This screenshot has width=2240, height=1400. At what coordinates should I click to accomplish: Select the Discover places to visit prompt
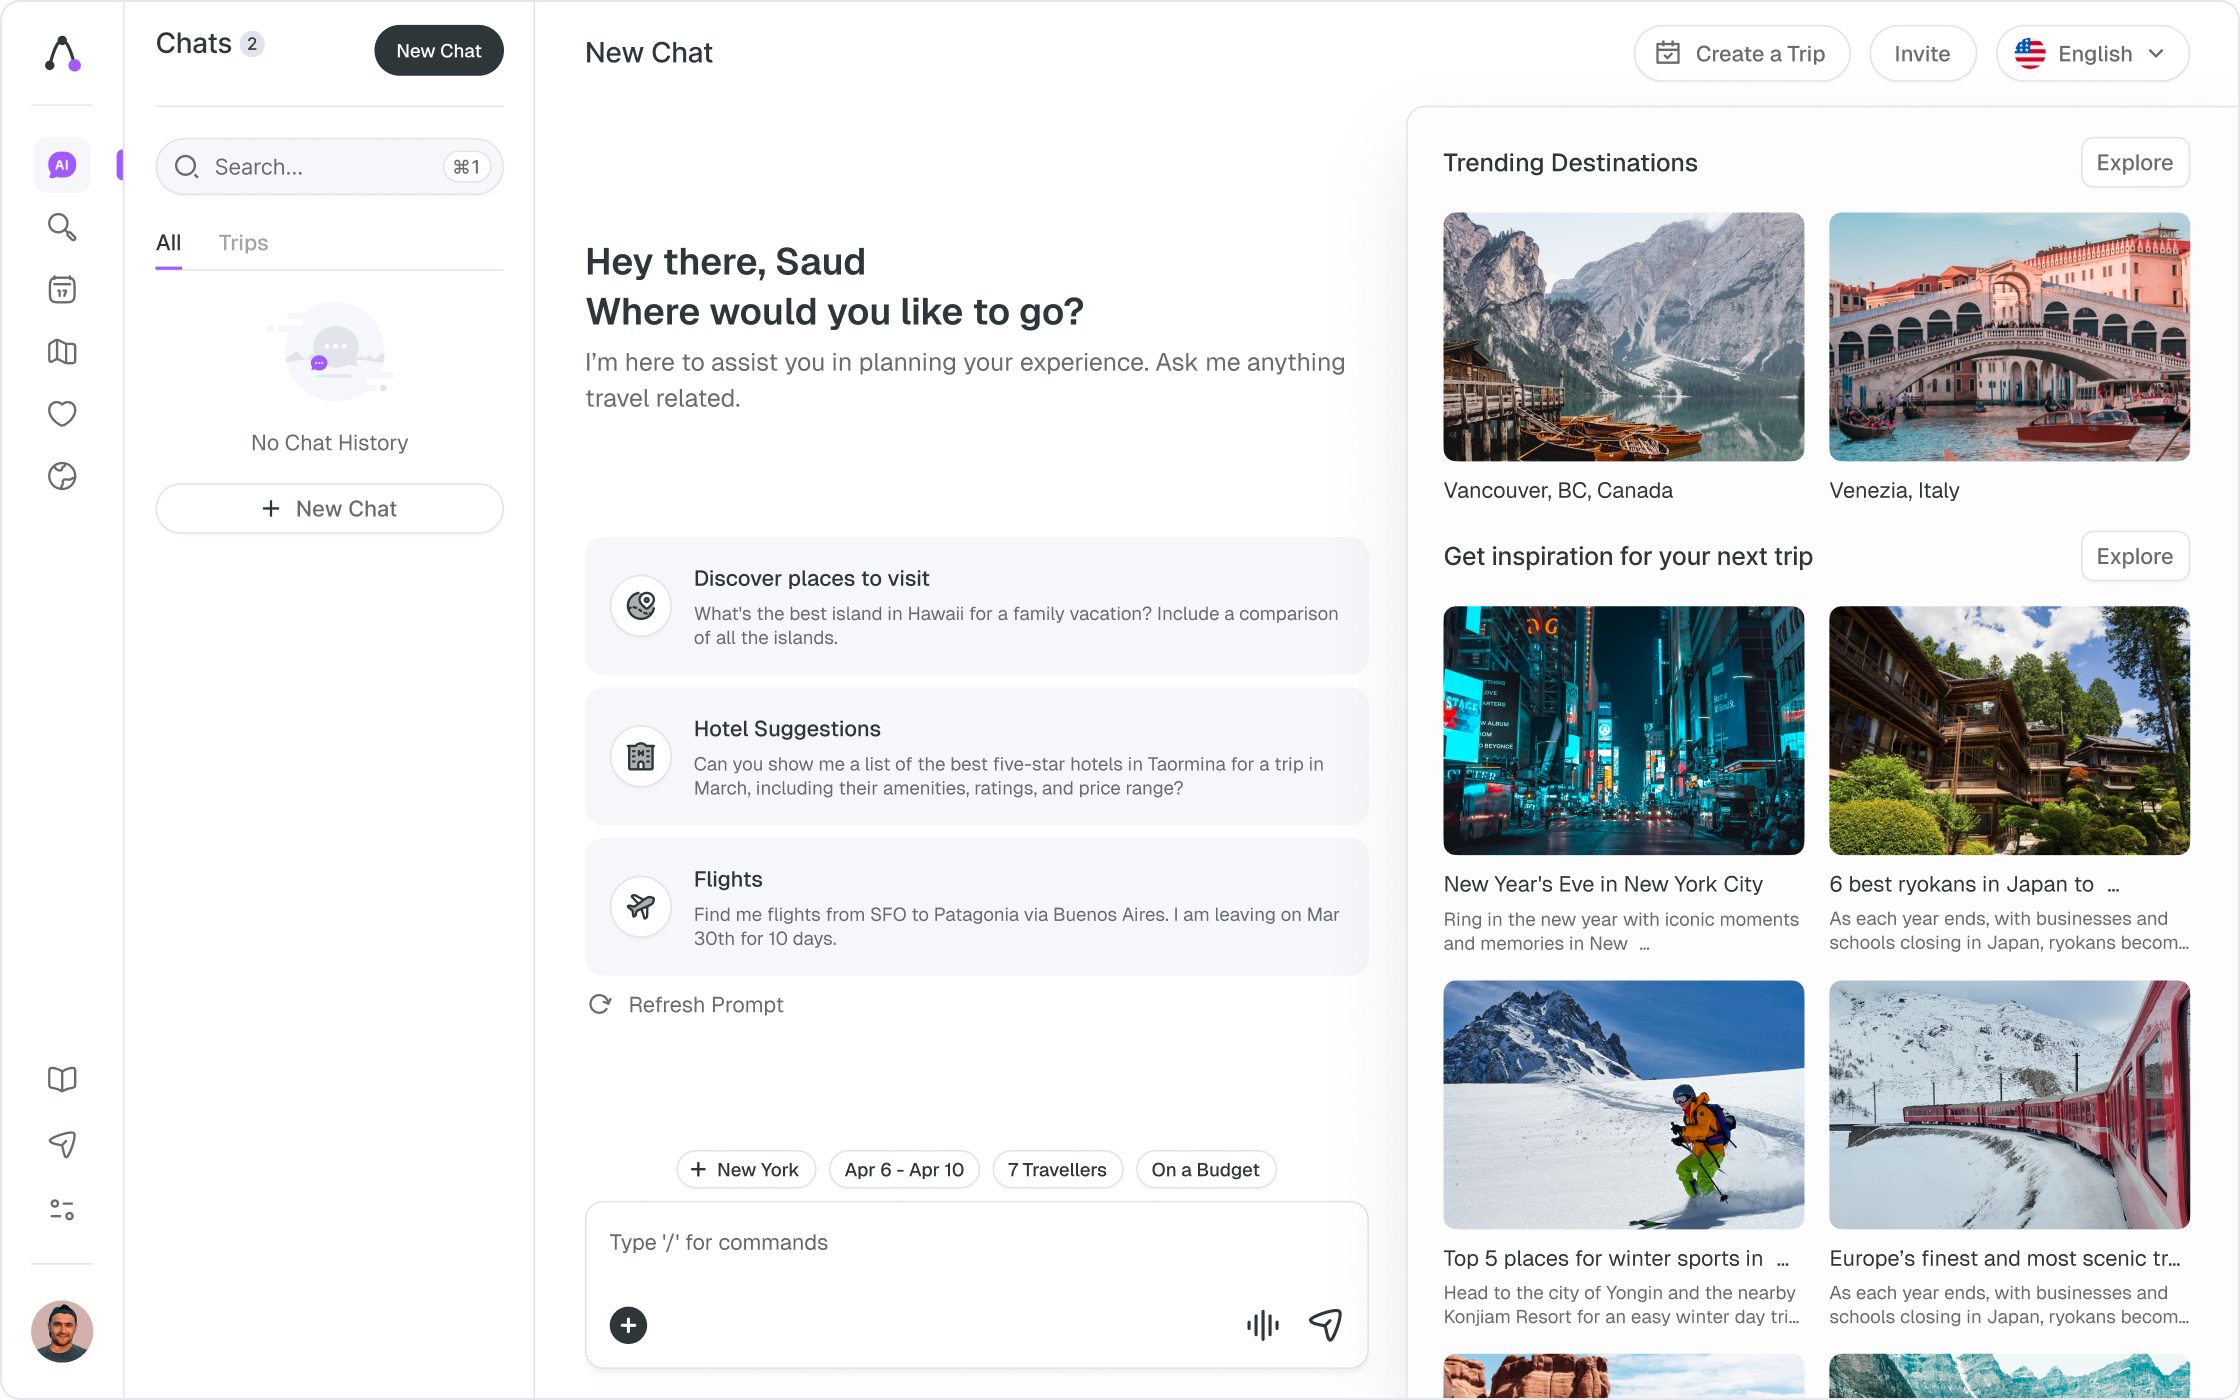click(x=976, y=606)
